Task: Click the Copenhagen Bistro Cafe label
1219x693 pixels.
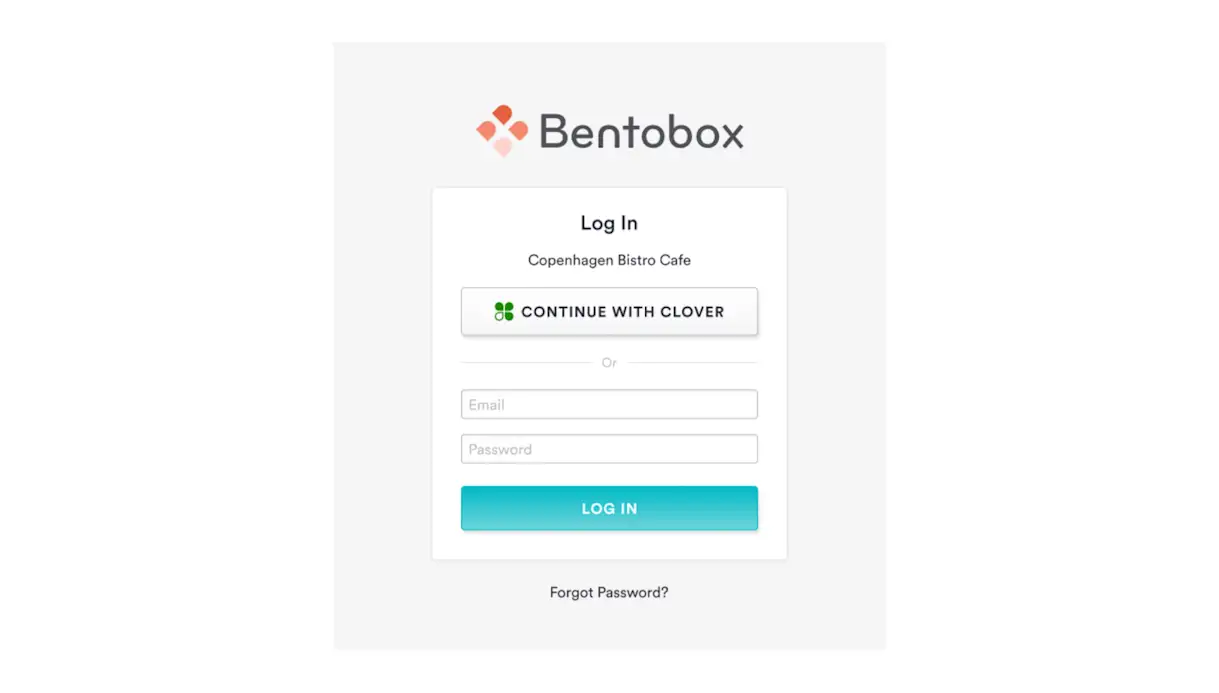Action: [x=609, y=260]
